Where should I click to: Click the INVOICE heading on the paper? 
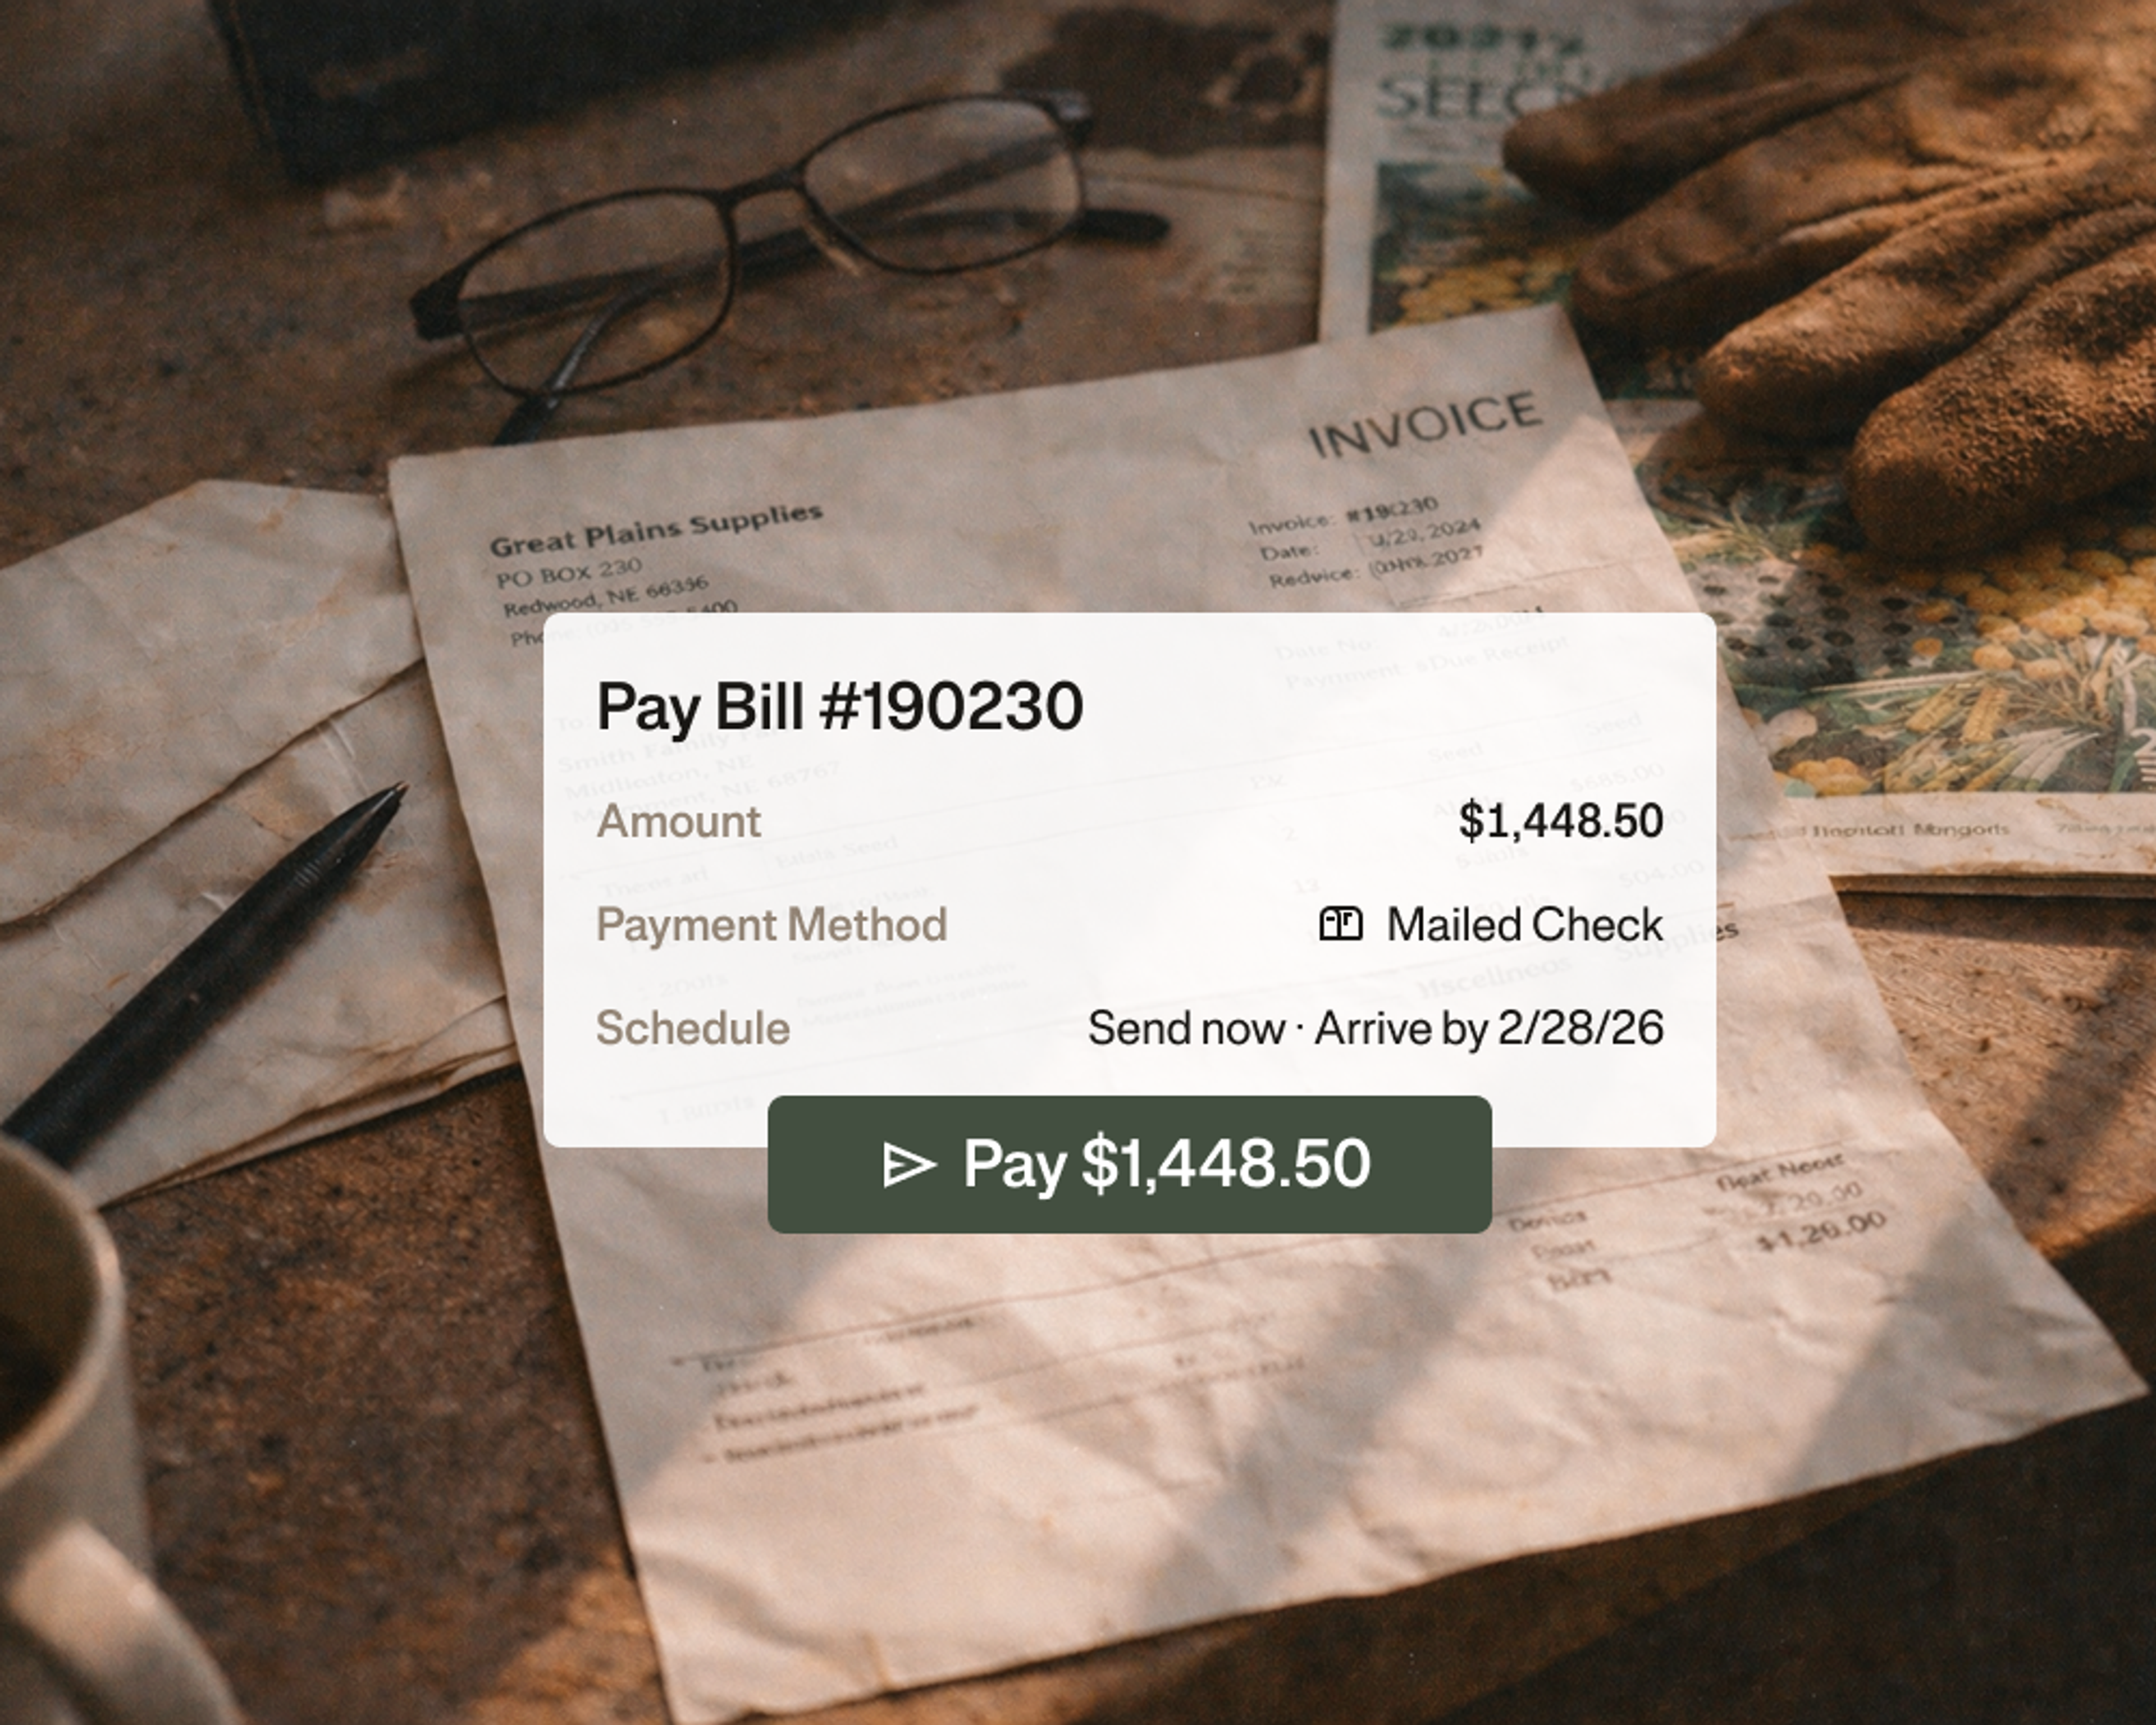pyautogui.click(x=1424, y=424)
